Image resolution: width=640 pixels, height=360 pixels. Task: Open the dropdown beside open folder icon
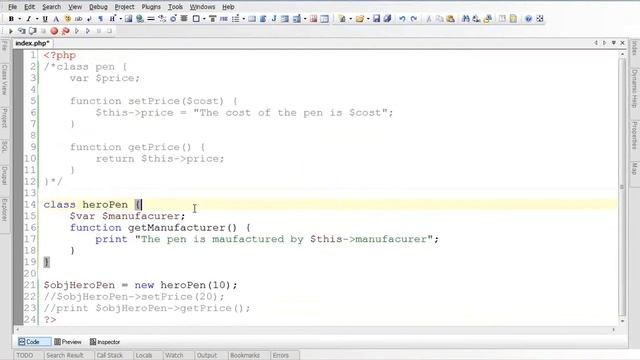[x=368, y=19]
